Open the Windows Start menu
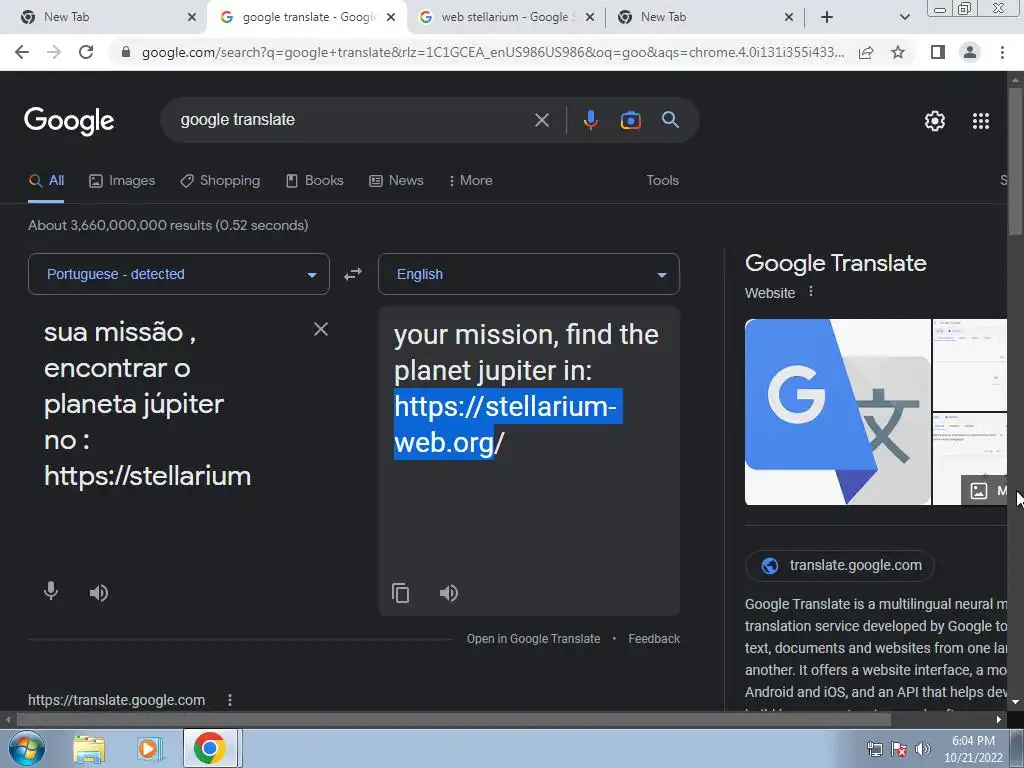Viewport: 1024px width, 768px height. (x=25, y=748)
